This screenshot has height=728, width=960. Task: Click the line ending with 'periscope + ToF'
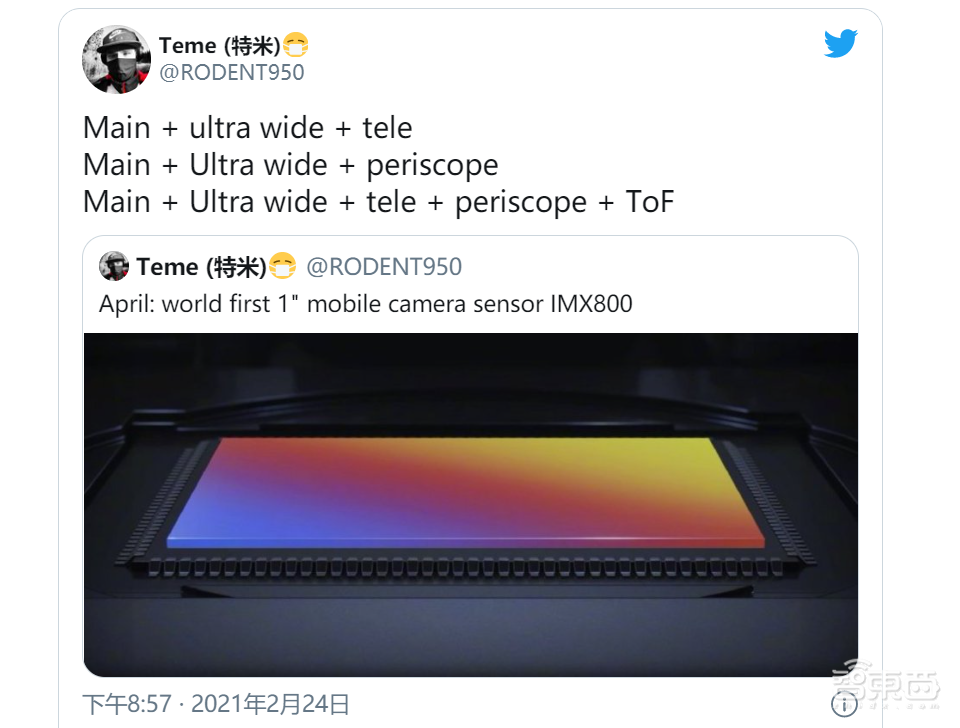click(378, 202)
